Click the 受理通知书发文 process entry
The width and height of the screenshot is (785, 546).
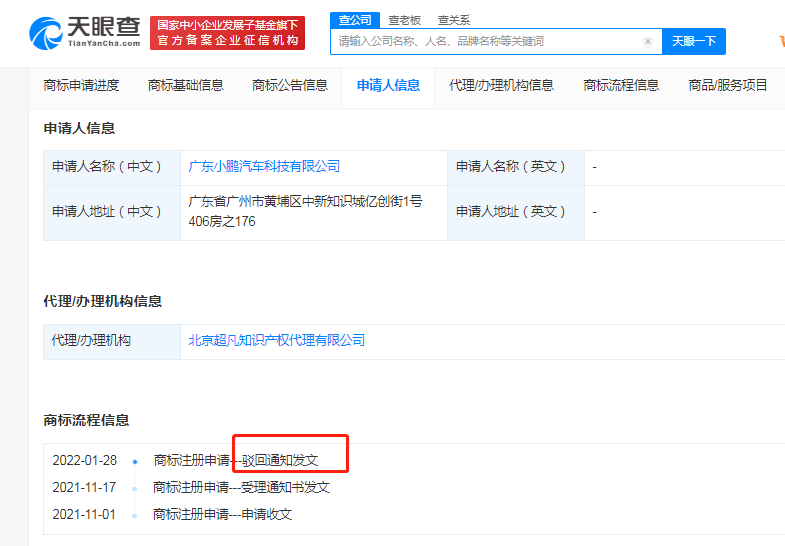(x=286, y=488)
